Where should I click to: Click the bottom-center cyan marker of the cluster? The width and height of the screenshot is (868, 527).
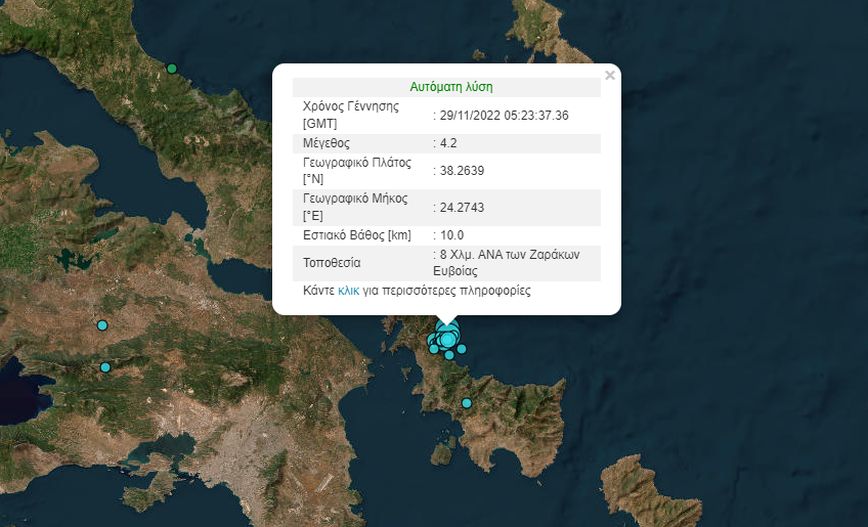[x=450, y=355]
